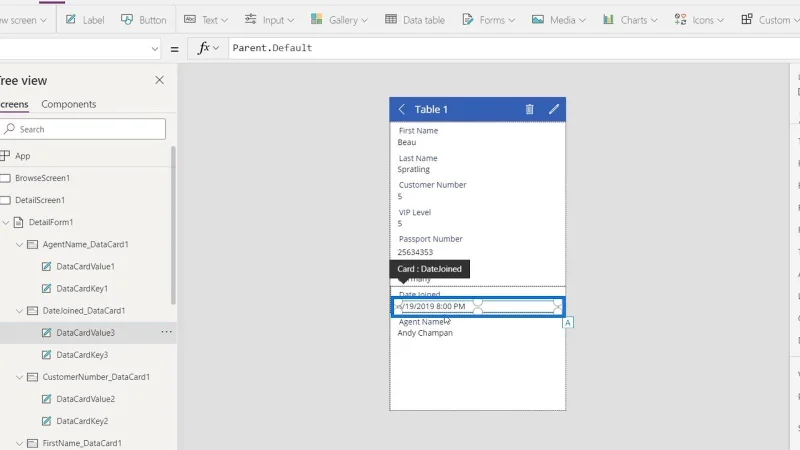
Task: Click the fx formula button
Action: [208, 48]
